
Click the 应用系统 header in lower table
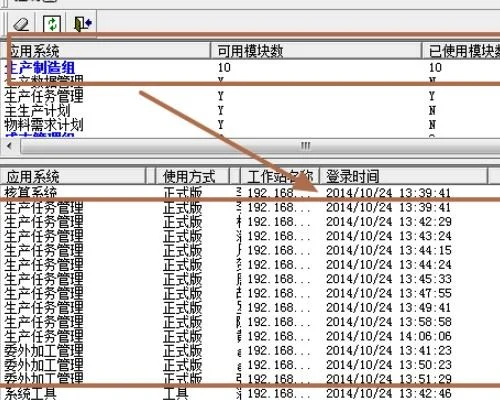(73, 176)
